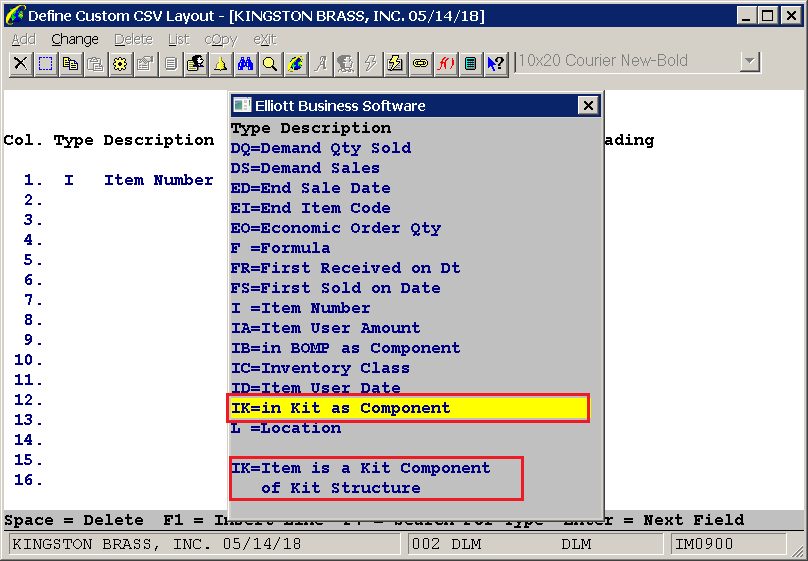The height and width of the screenshot is (561, 808).
Task: Maximize the Define Custom CSV Layout window
Action: pos(767,16)
